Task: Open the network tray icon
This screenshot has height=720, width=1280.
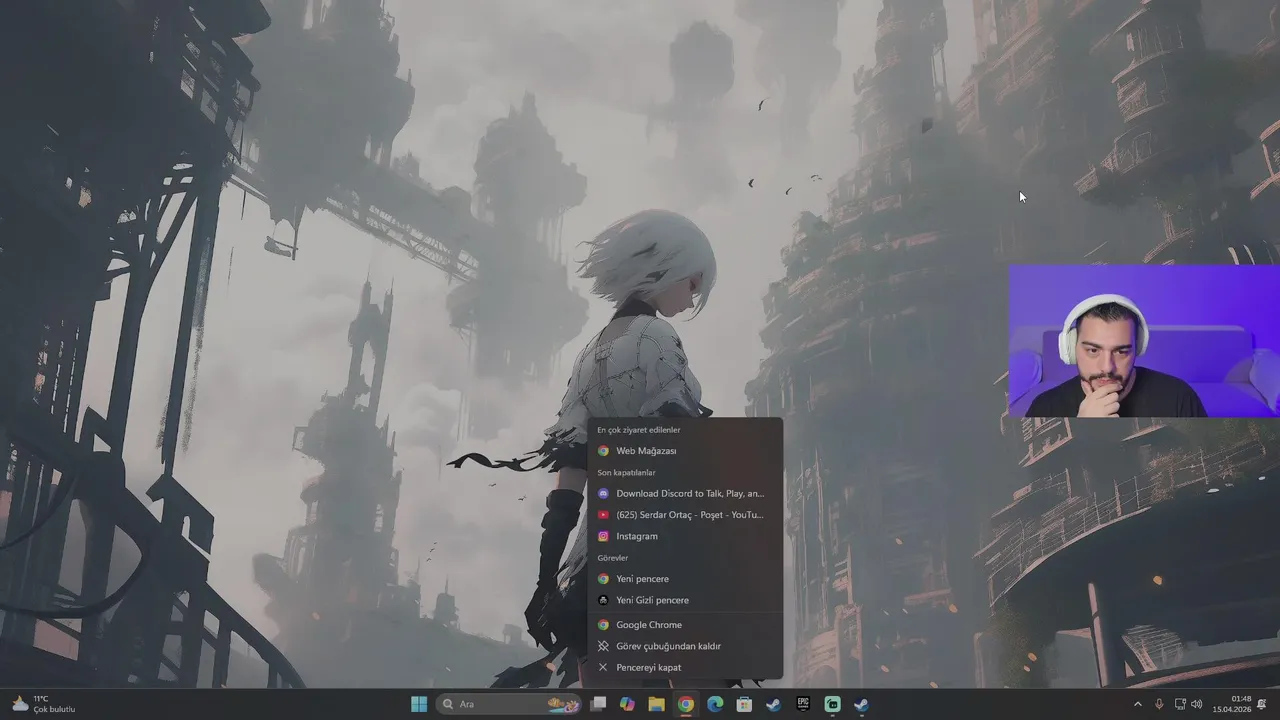Action: coord(1180,704)
